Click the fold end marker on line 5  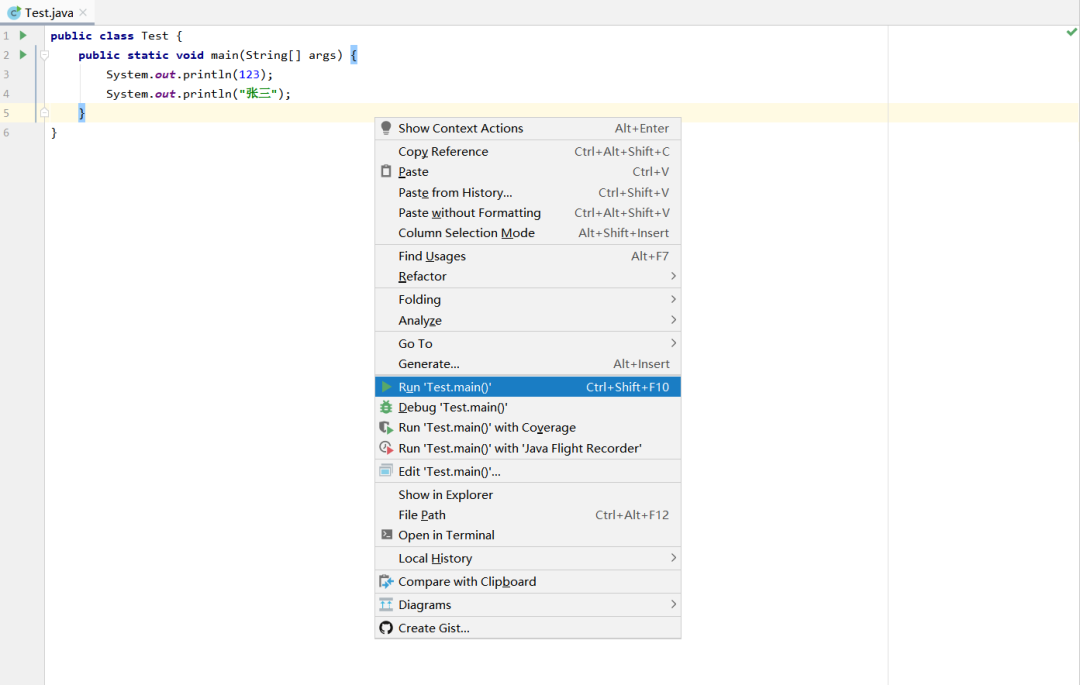click(x=44, y=112)
